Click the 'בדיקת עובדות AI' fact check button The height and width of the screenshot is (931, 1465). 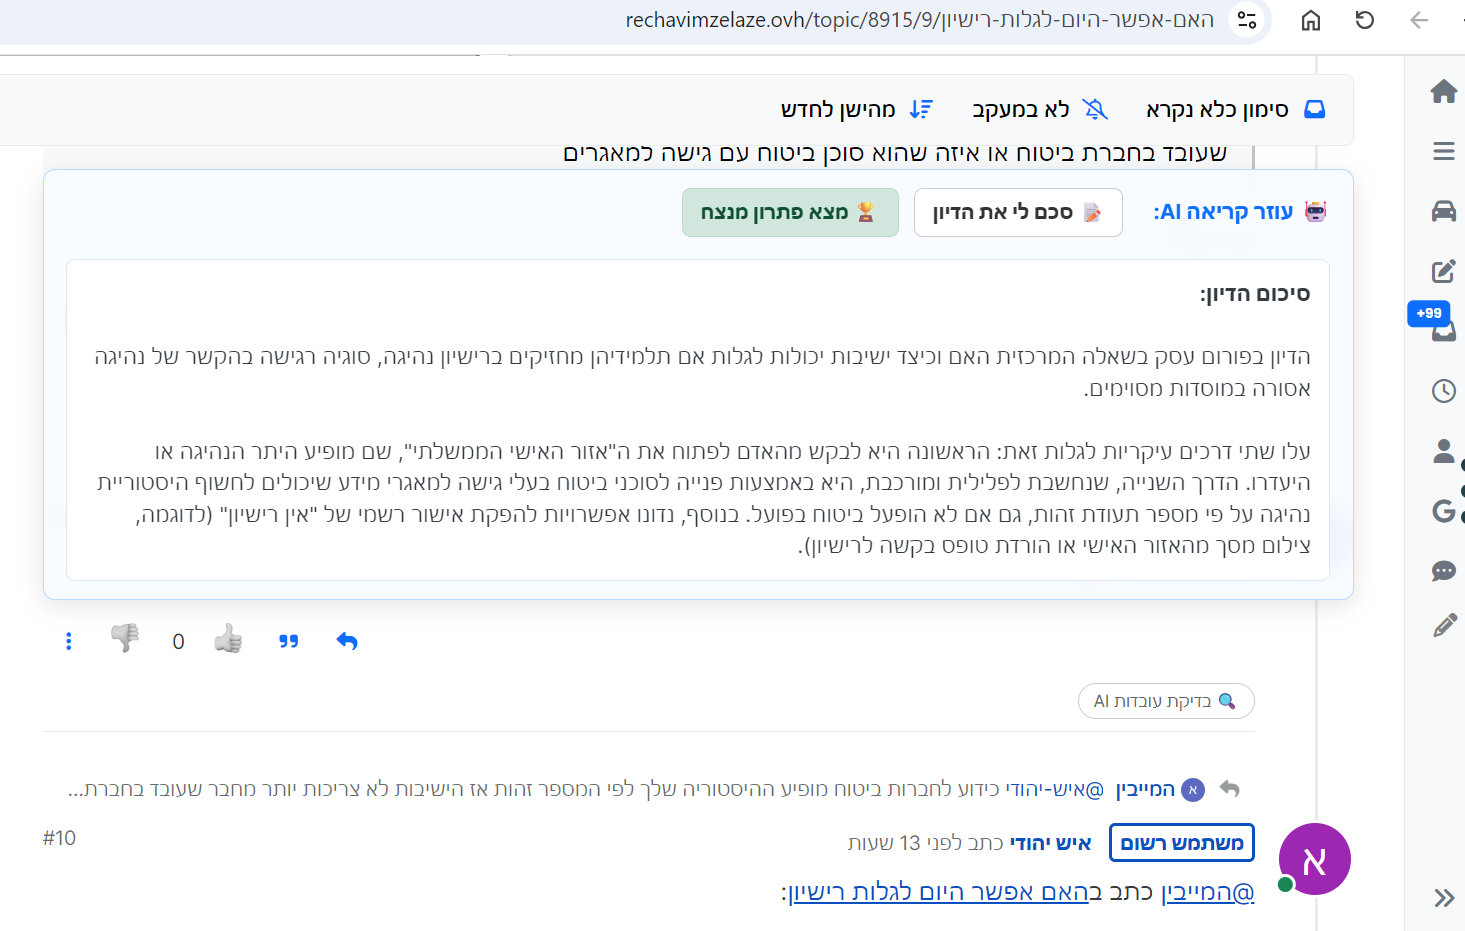pos(1165,701)
